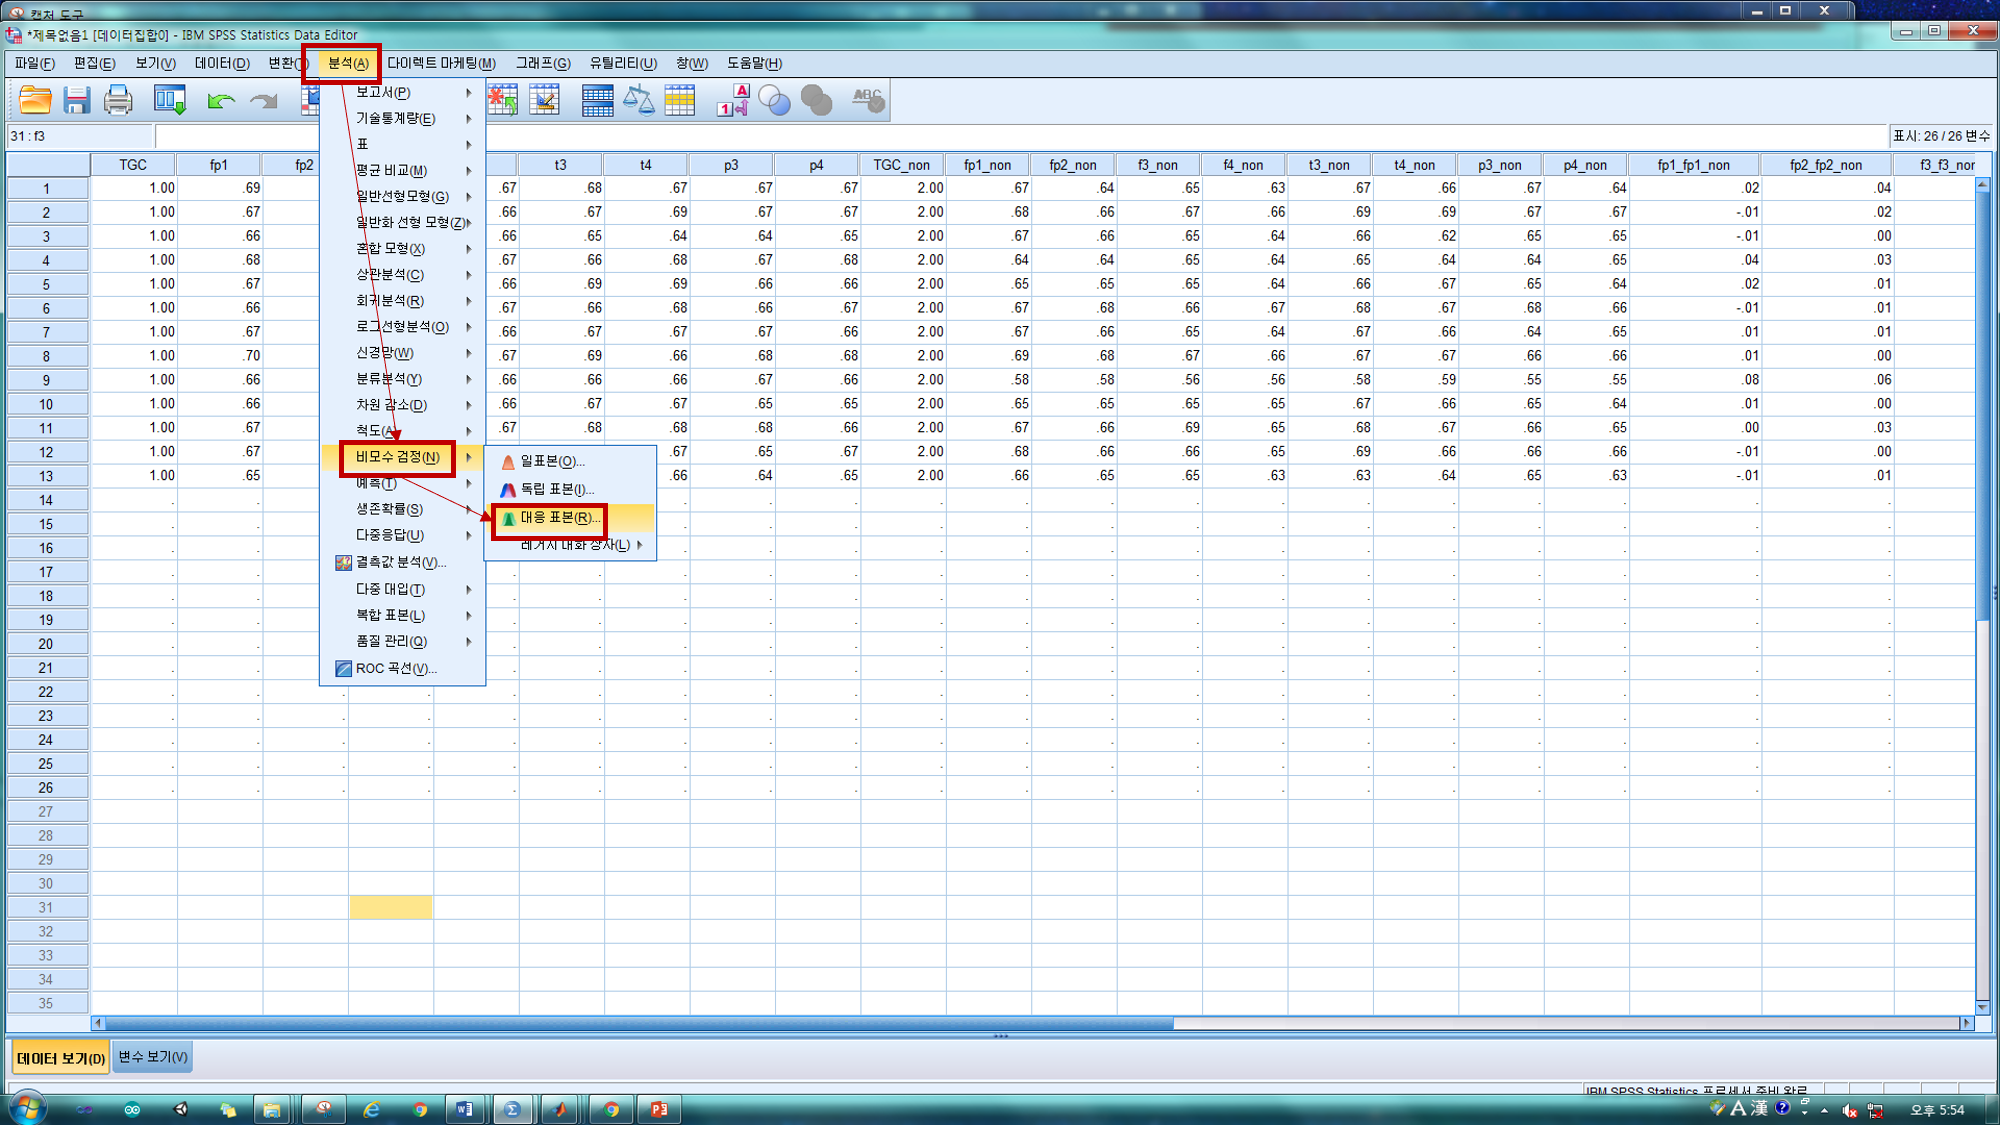Click the Value Labels icon
2000x1125 pixels.
pyautogui.click(x=732, y=100)
